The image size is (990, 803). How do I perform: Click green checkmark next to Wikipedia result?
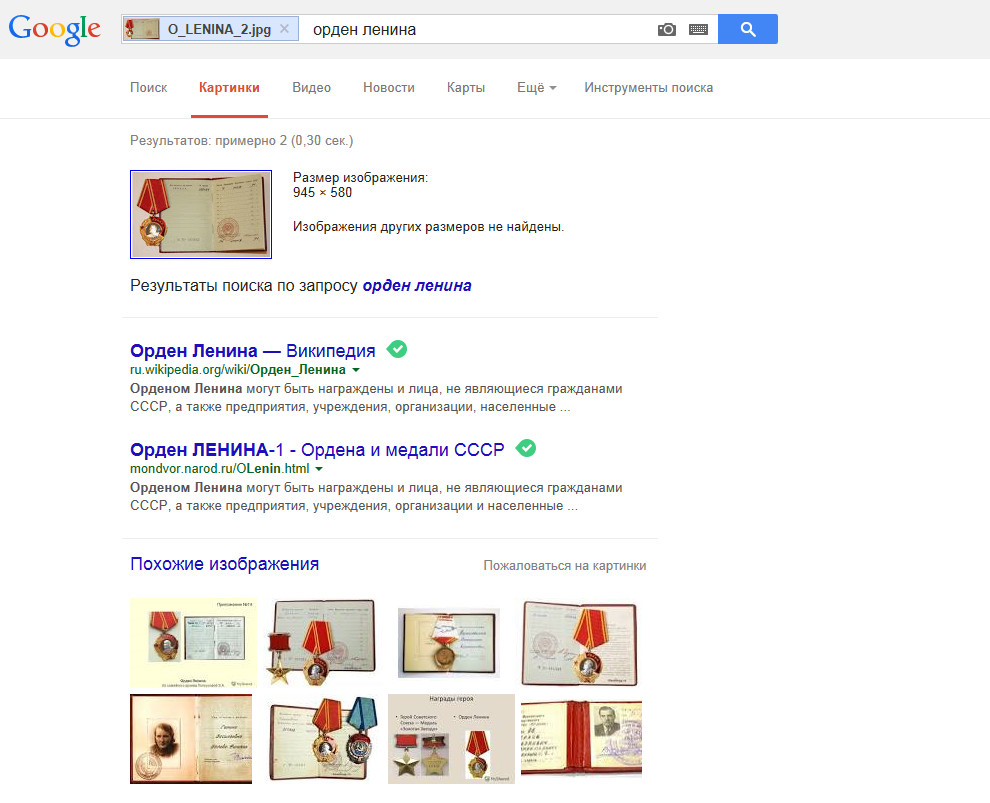(397, 348)
